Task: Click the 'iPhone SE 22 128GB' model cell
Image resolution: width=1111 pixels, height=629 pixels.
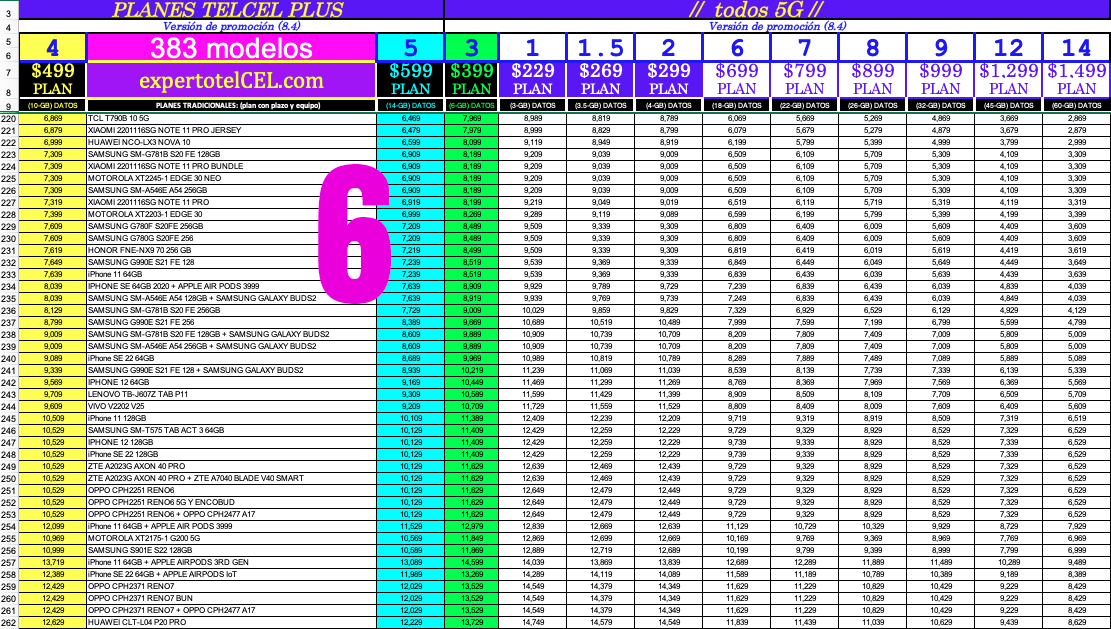Action: click(231, 455)
